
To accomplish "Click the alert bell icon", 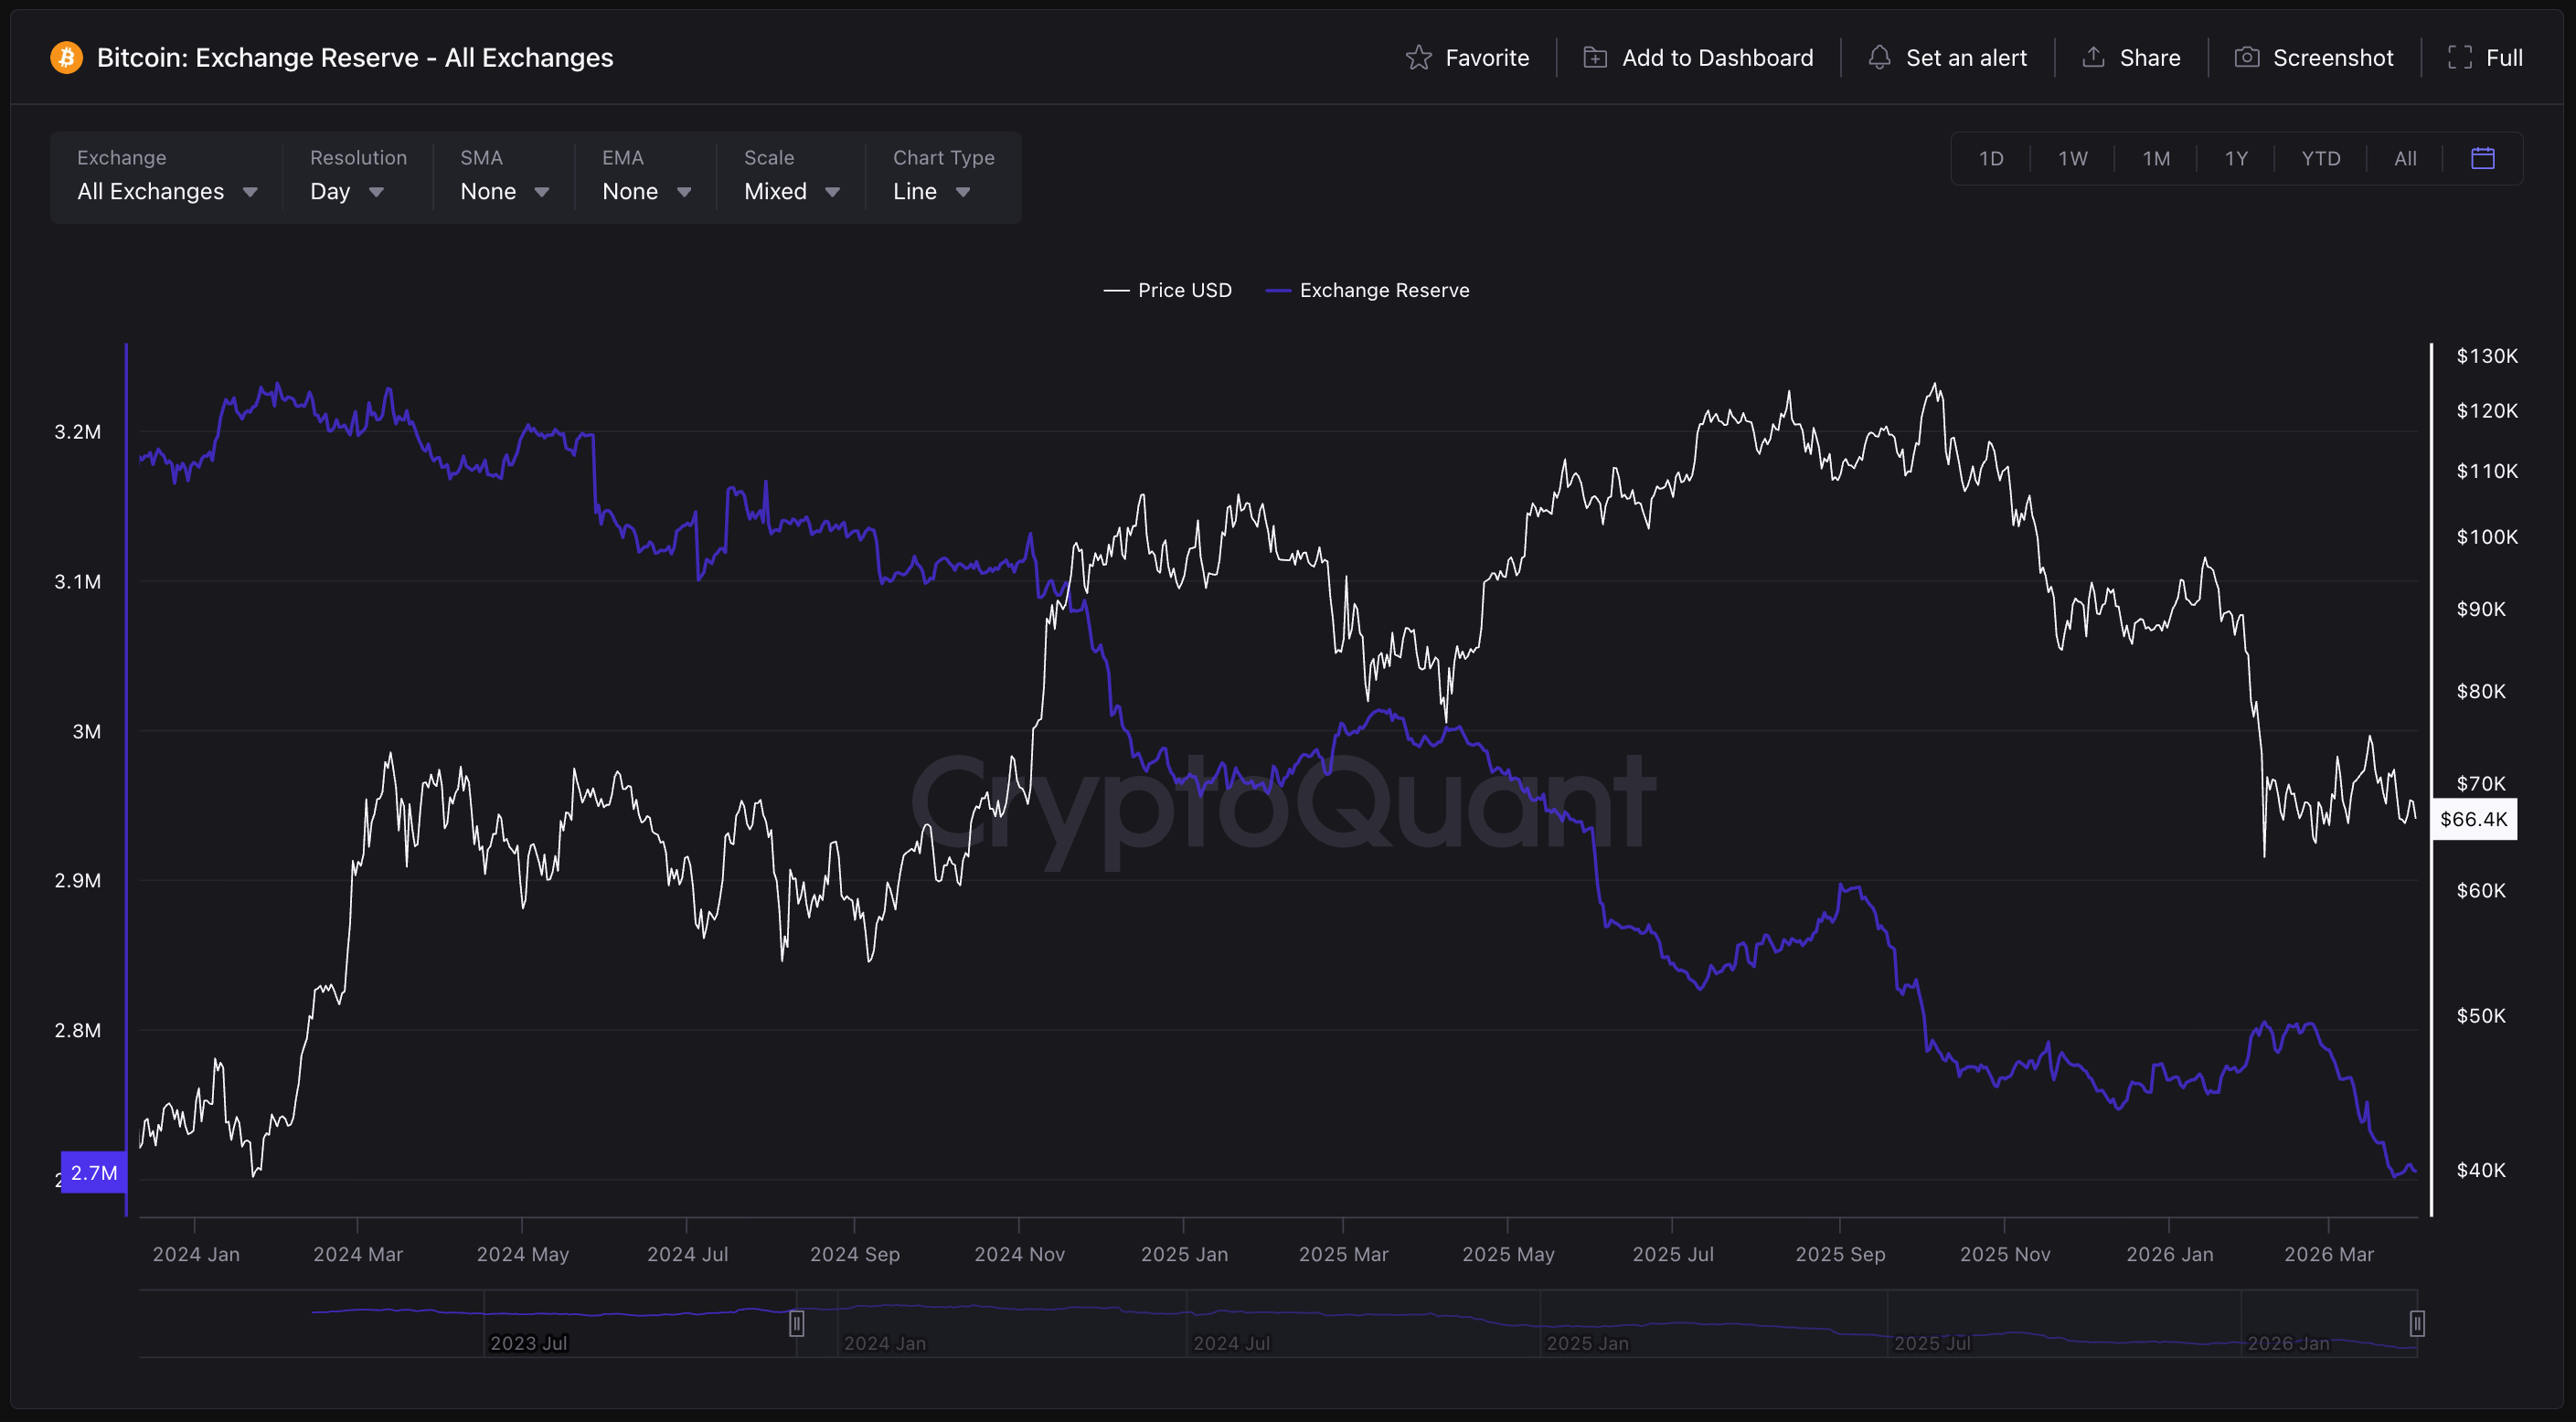I will (x=1879, y=58).
